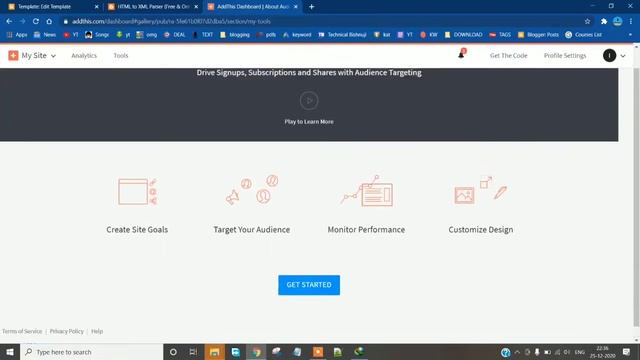
Task: Open Cortana circle on taskbar
Action: click(173, 352)
